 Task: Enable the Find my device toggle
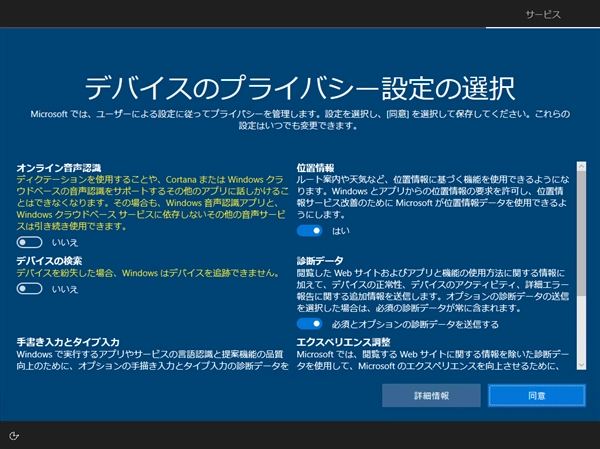[29, 289]
